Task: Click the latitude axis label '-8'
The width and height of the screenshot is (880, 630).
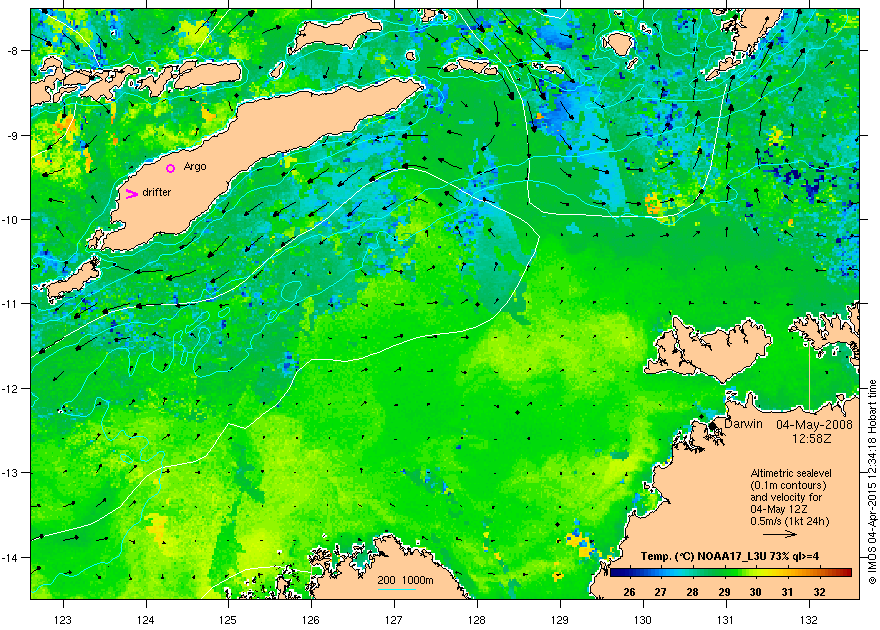Action: click(x=12, y=51)
